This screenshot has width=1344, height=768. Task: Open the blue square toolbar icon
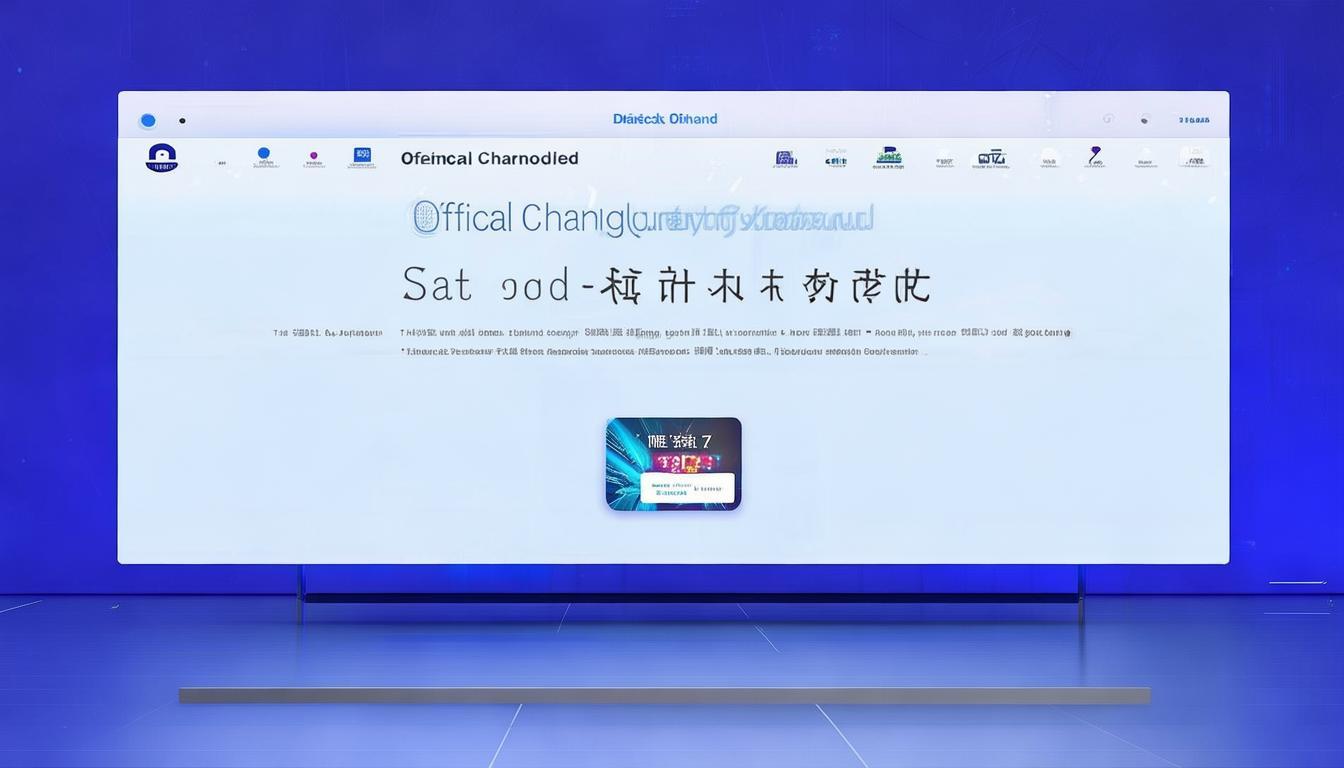(362, 157)
